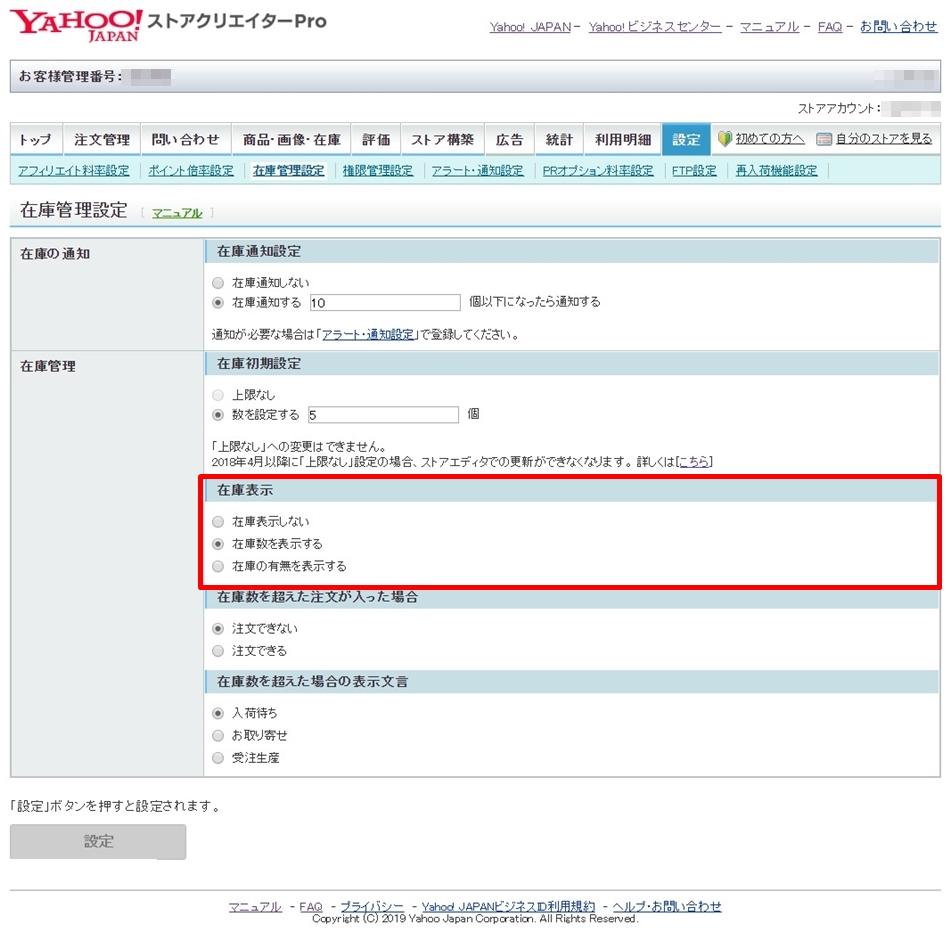
Task: Select 数を設定する radio button
Action: (x=218, y=415)
